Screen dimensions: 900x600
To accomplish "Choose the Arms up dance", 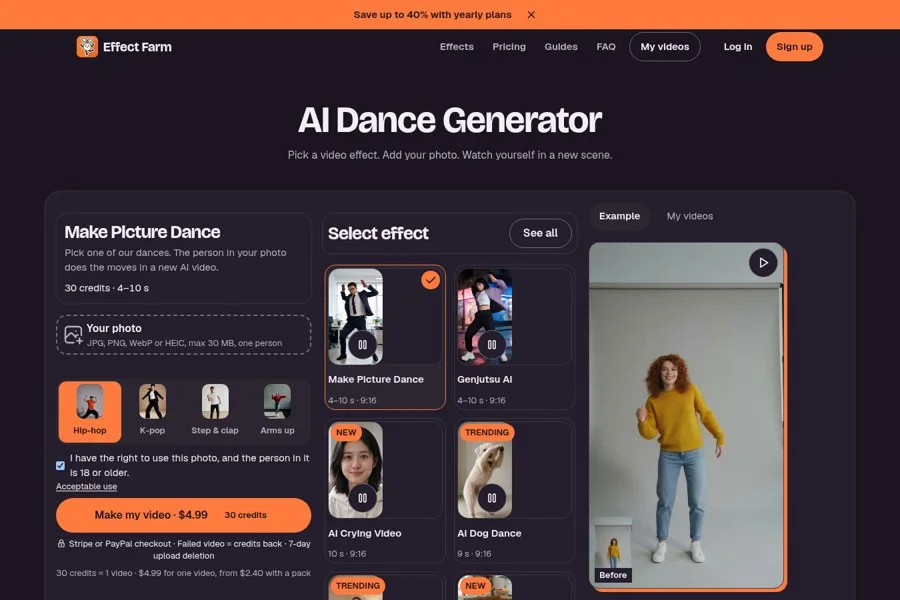I will click(x=277, y=411).
